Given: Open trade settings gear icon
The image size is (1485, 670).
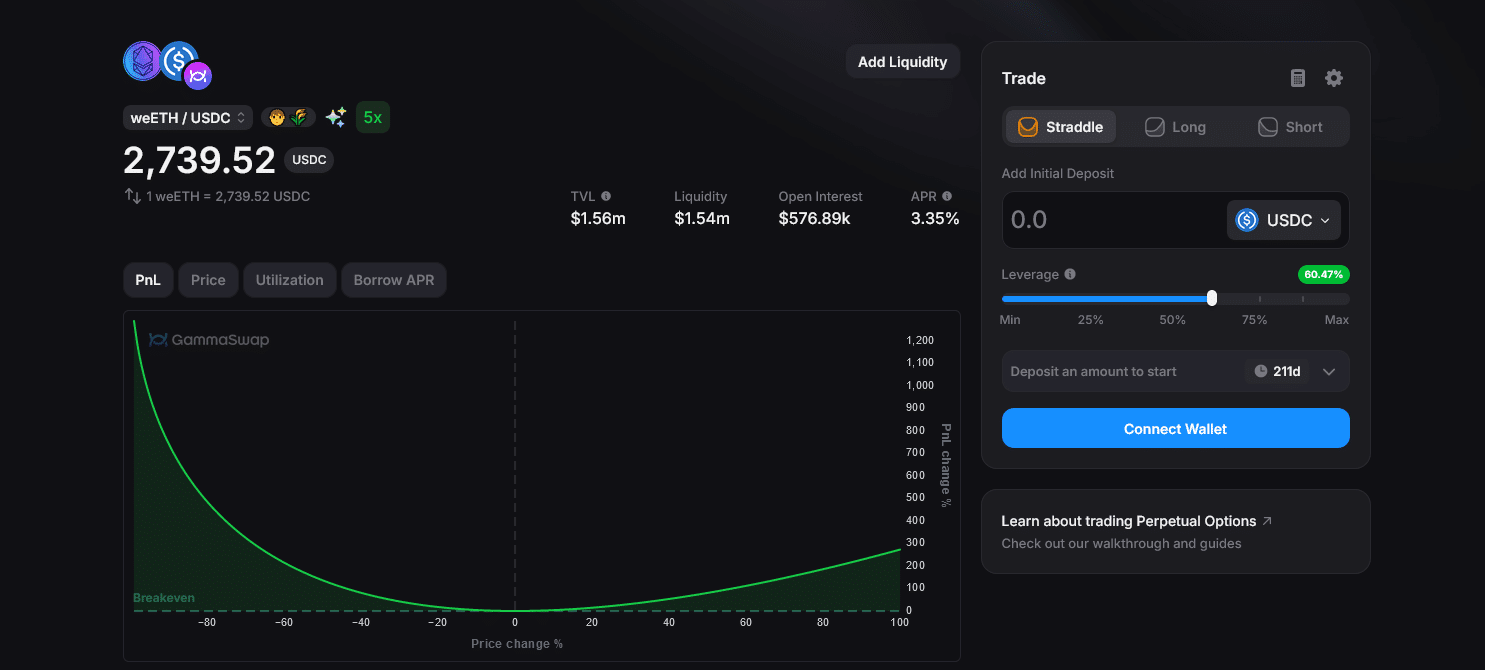Looking at the screenshot, I should (x=1334, y=78).
